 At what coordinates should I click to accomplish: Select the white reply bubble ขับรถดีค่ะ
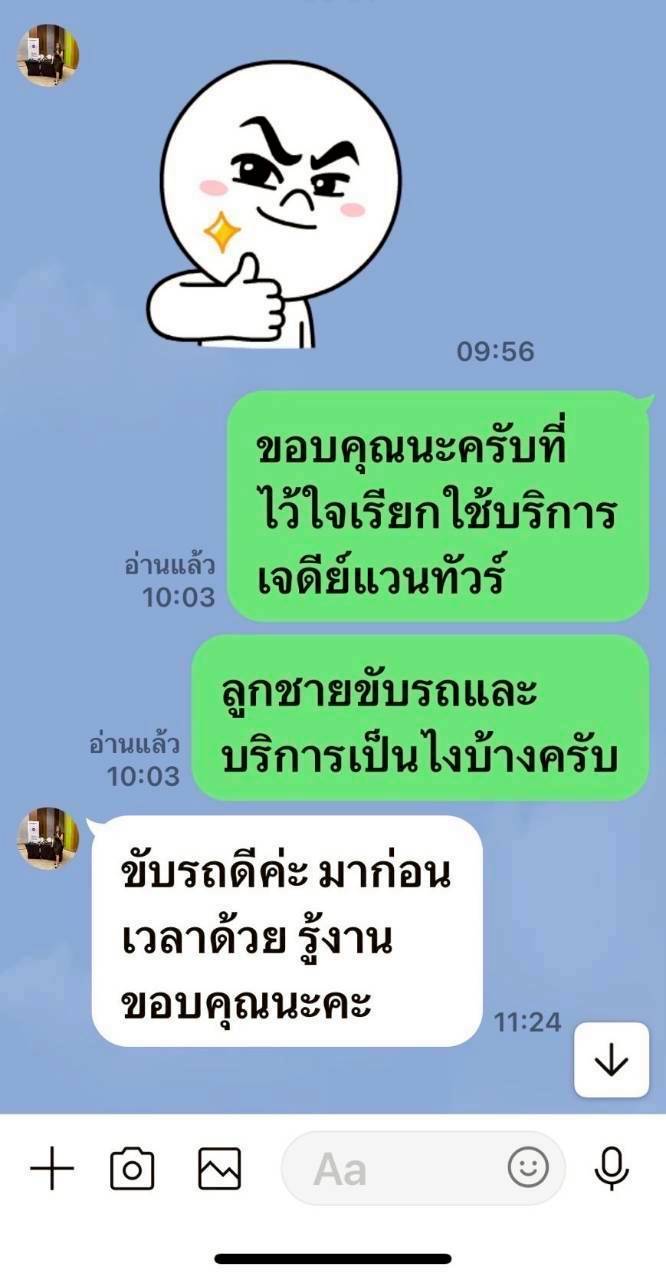287,931
